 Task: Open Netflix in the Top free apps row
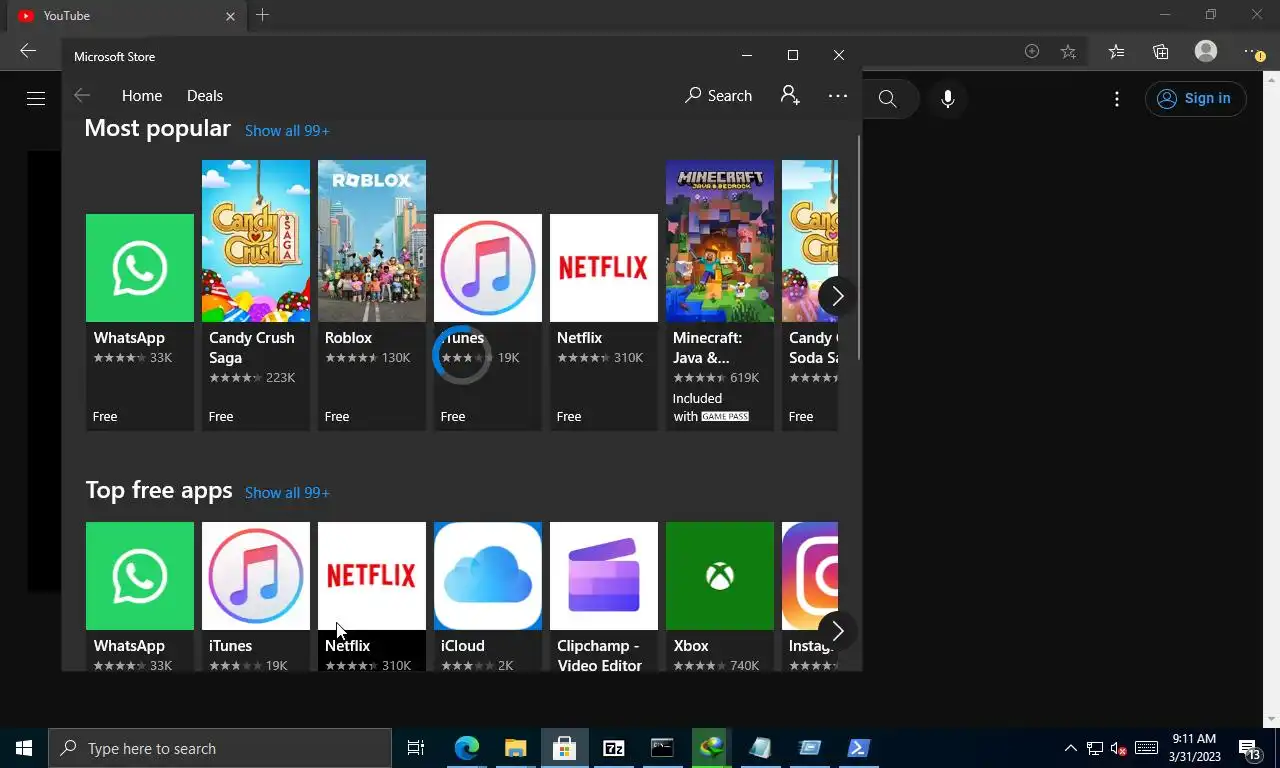(x=372, y=596)
